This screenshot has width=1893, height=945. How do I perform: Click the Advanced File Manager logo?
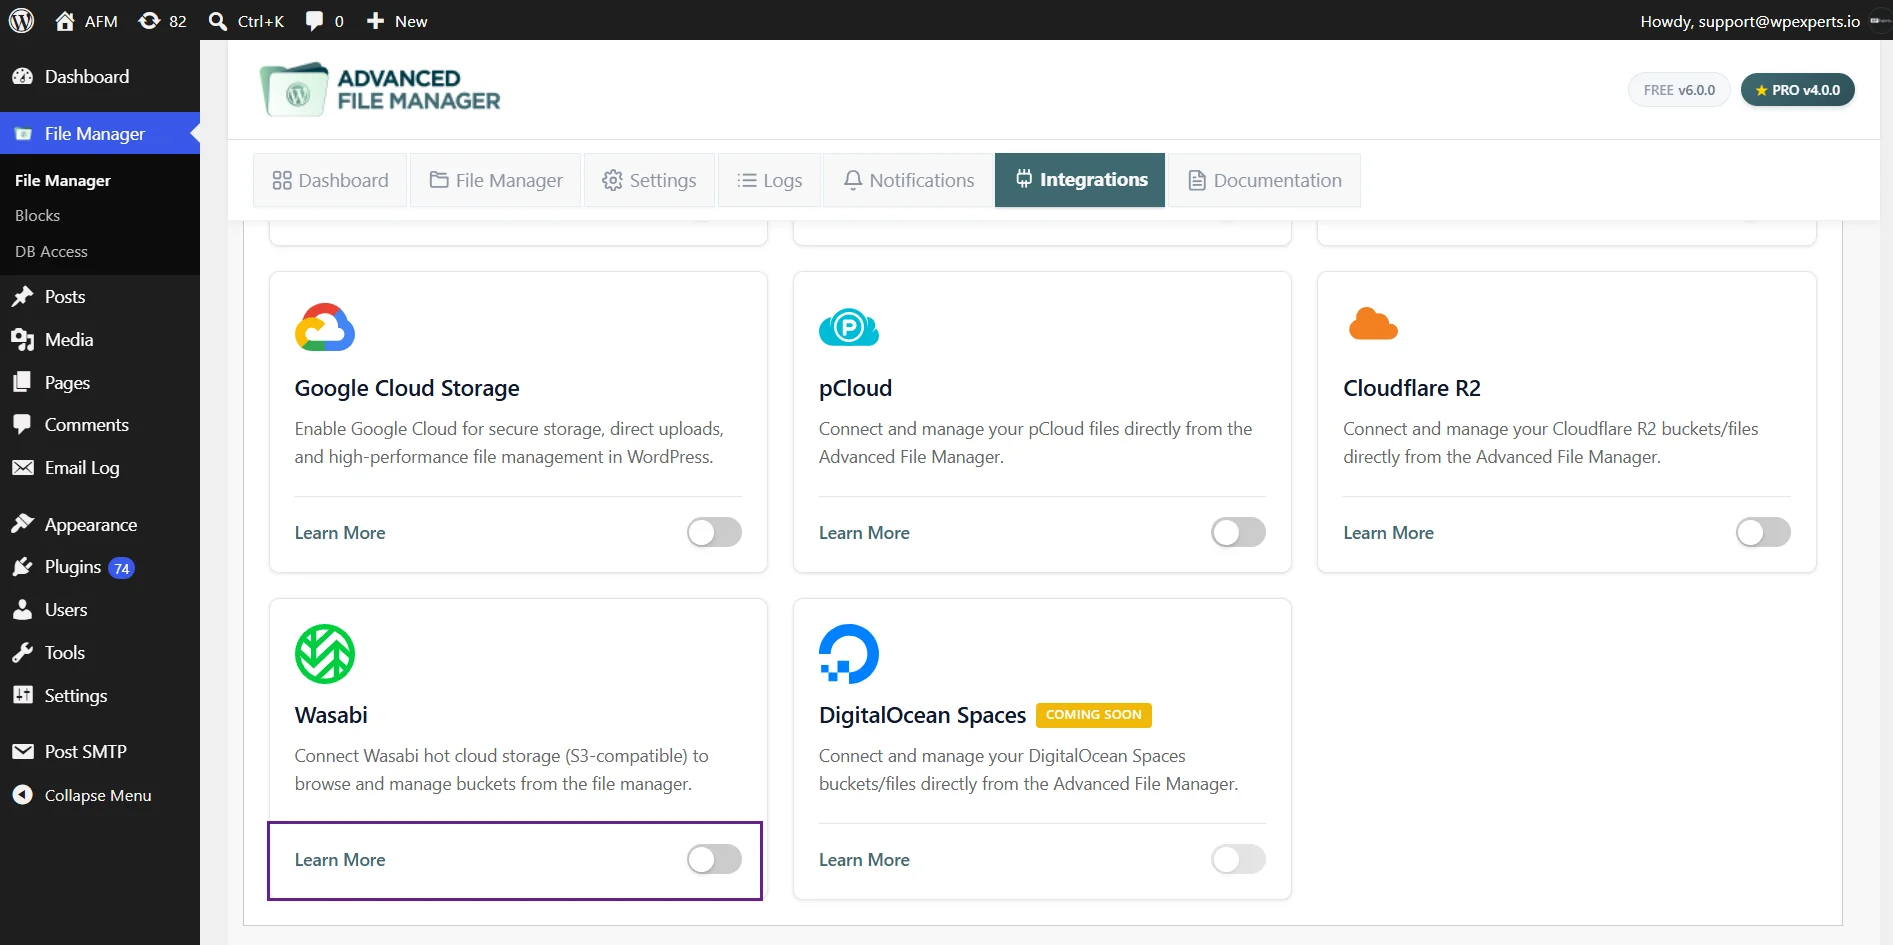380,90
